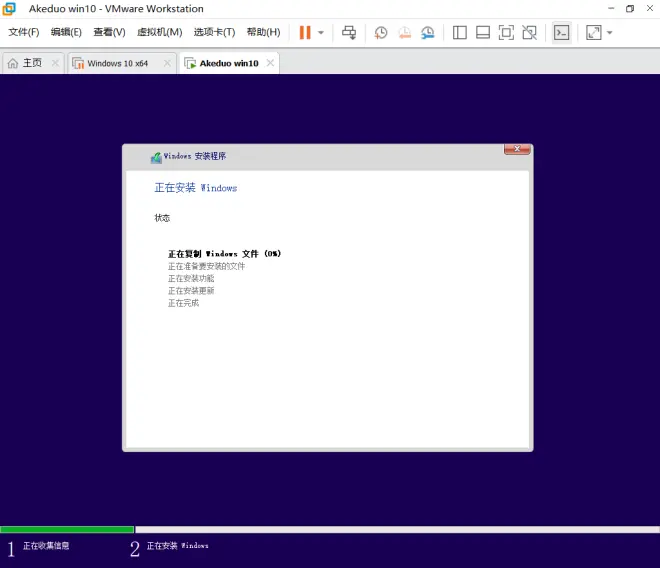The image size is (660, 568).
Task: Click 正在复制 Windows 文件 (0%) status line
Action: tap(224, 254)
